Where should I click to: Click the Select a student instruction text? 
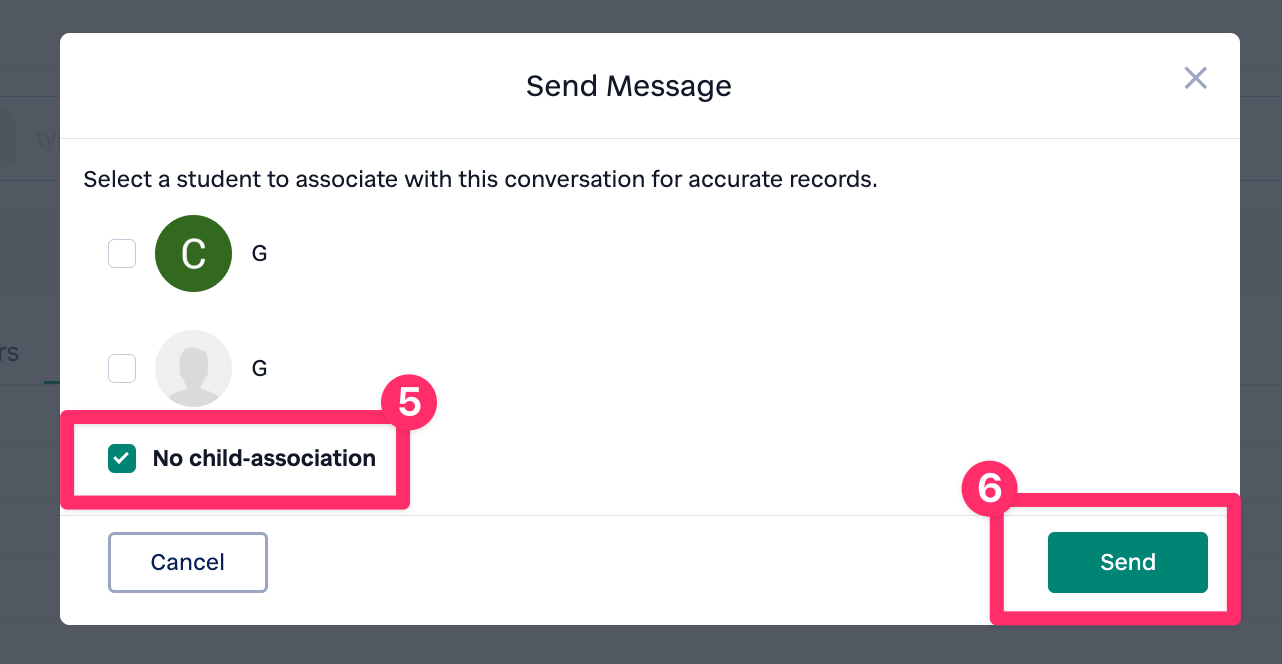tap(480, 180)
